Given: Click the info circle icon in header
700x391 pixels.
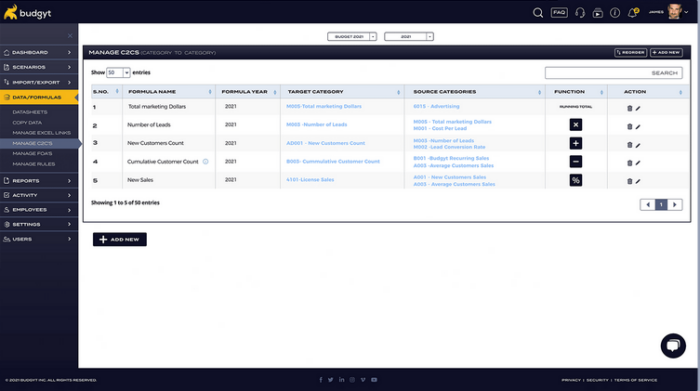Looking at the screenshot, I should (x=615, y=12).
